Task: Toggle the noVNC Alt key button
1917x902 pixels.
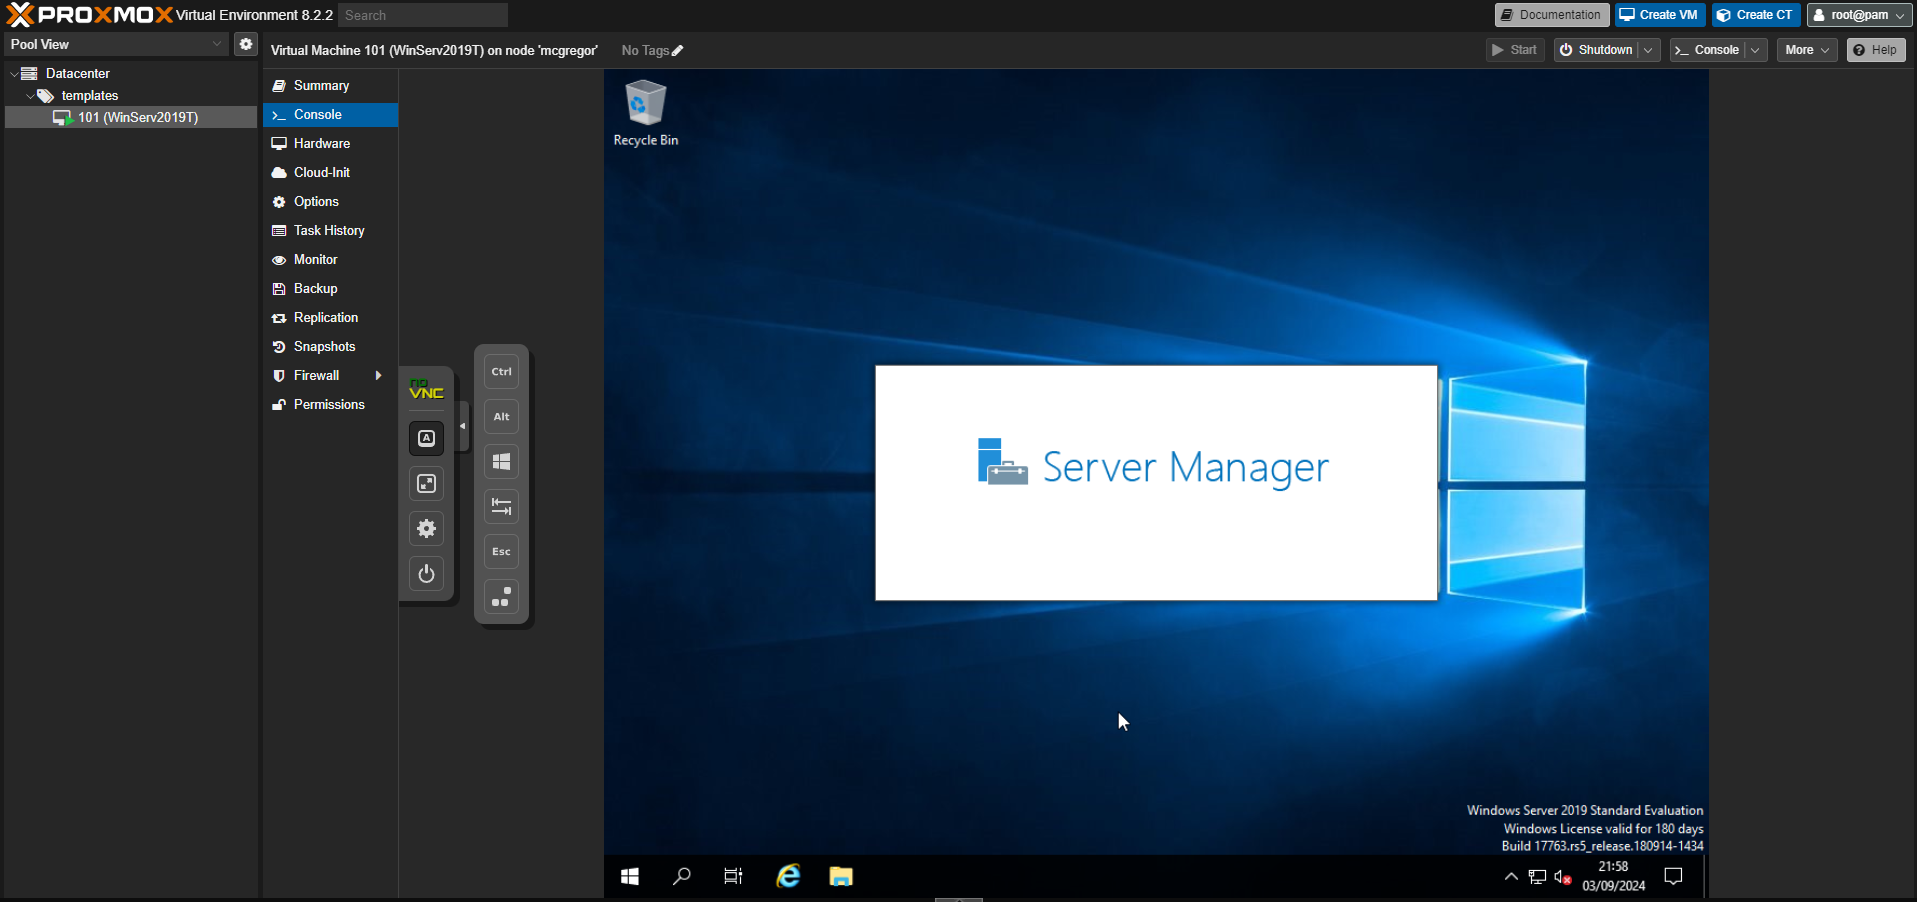Action: tap(501, 416)
